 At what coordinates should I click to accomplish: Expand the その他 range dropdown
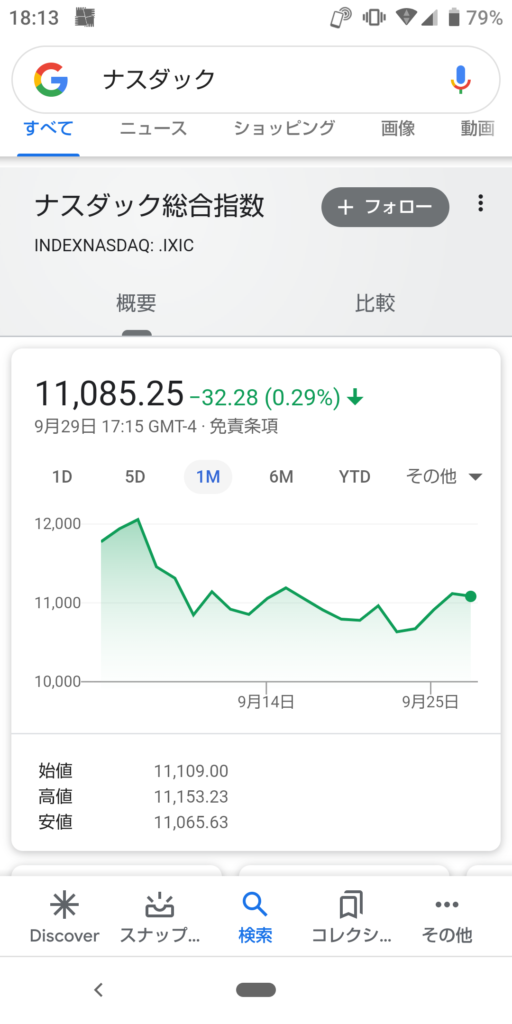[444, 477]
